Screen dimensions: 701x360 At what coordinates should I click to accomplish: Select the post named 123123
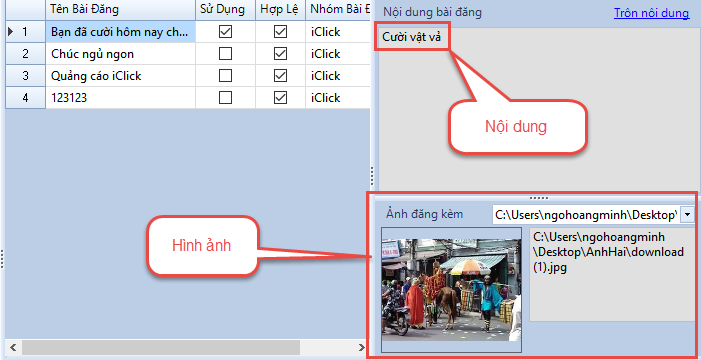click(120, 97)
